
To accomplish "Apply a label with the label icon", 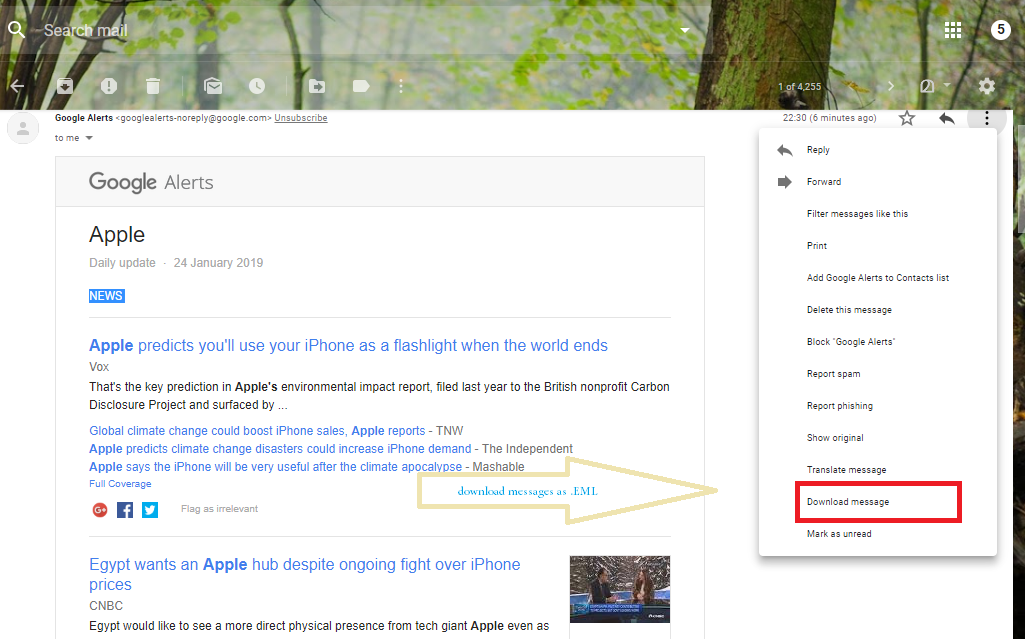I will [x=360, y=86].
